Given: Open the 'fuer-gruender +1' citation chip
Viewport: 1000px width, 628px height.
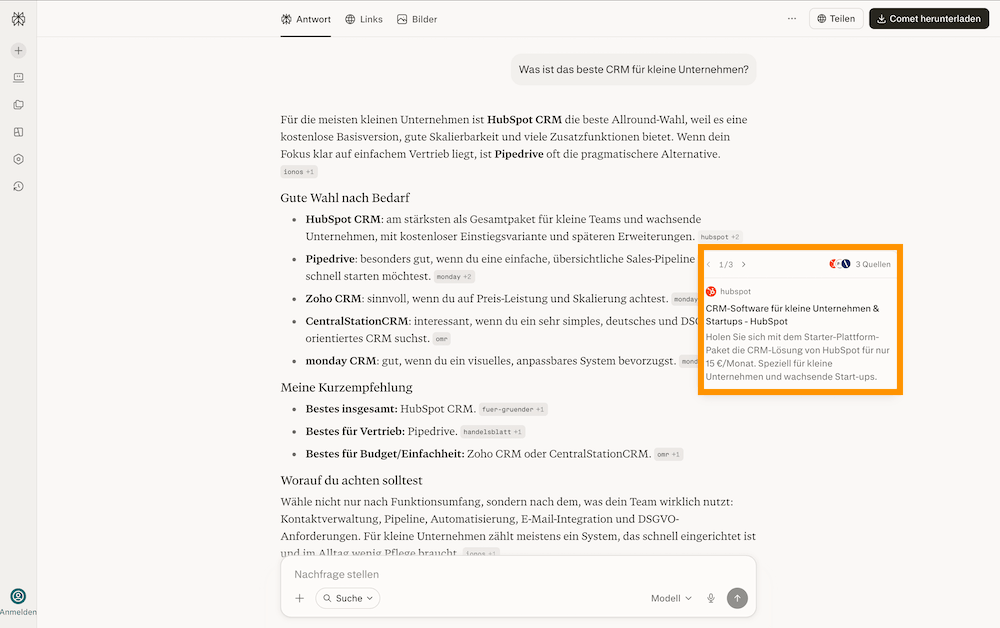Looking at the screenshot, I should pos(513,409).
